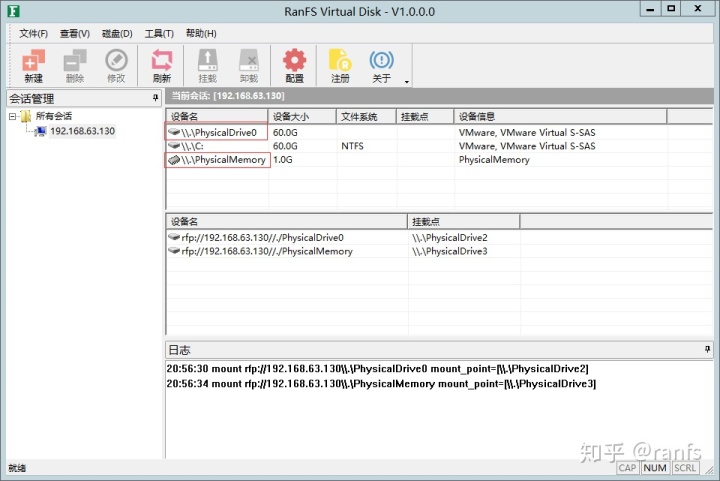The height and width of the screenshot is (481, 720).
Task: Open the 工具(T) menu
Action: [159, 34]
